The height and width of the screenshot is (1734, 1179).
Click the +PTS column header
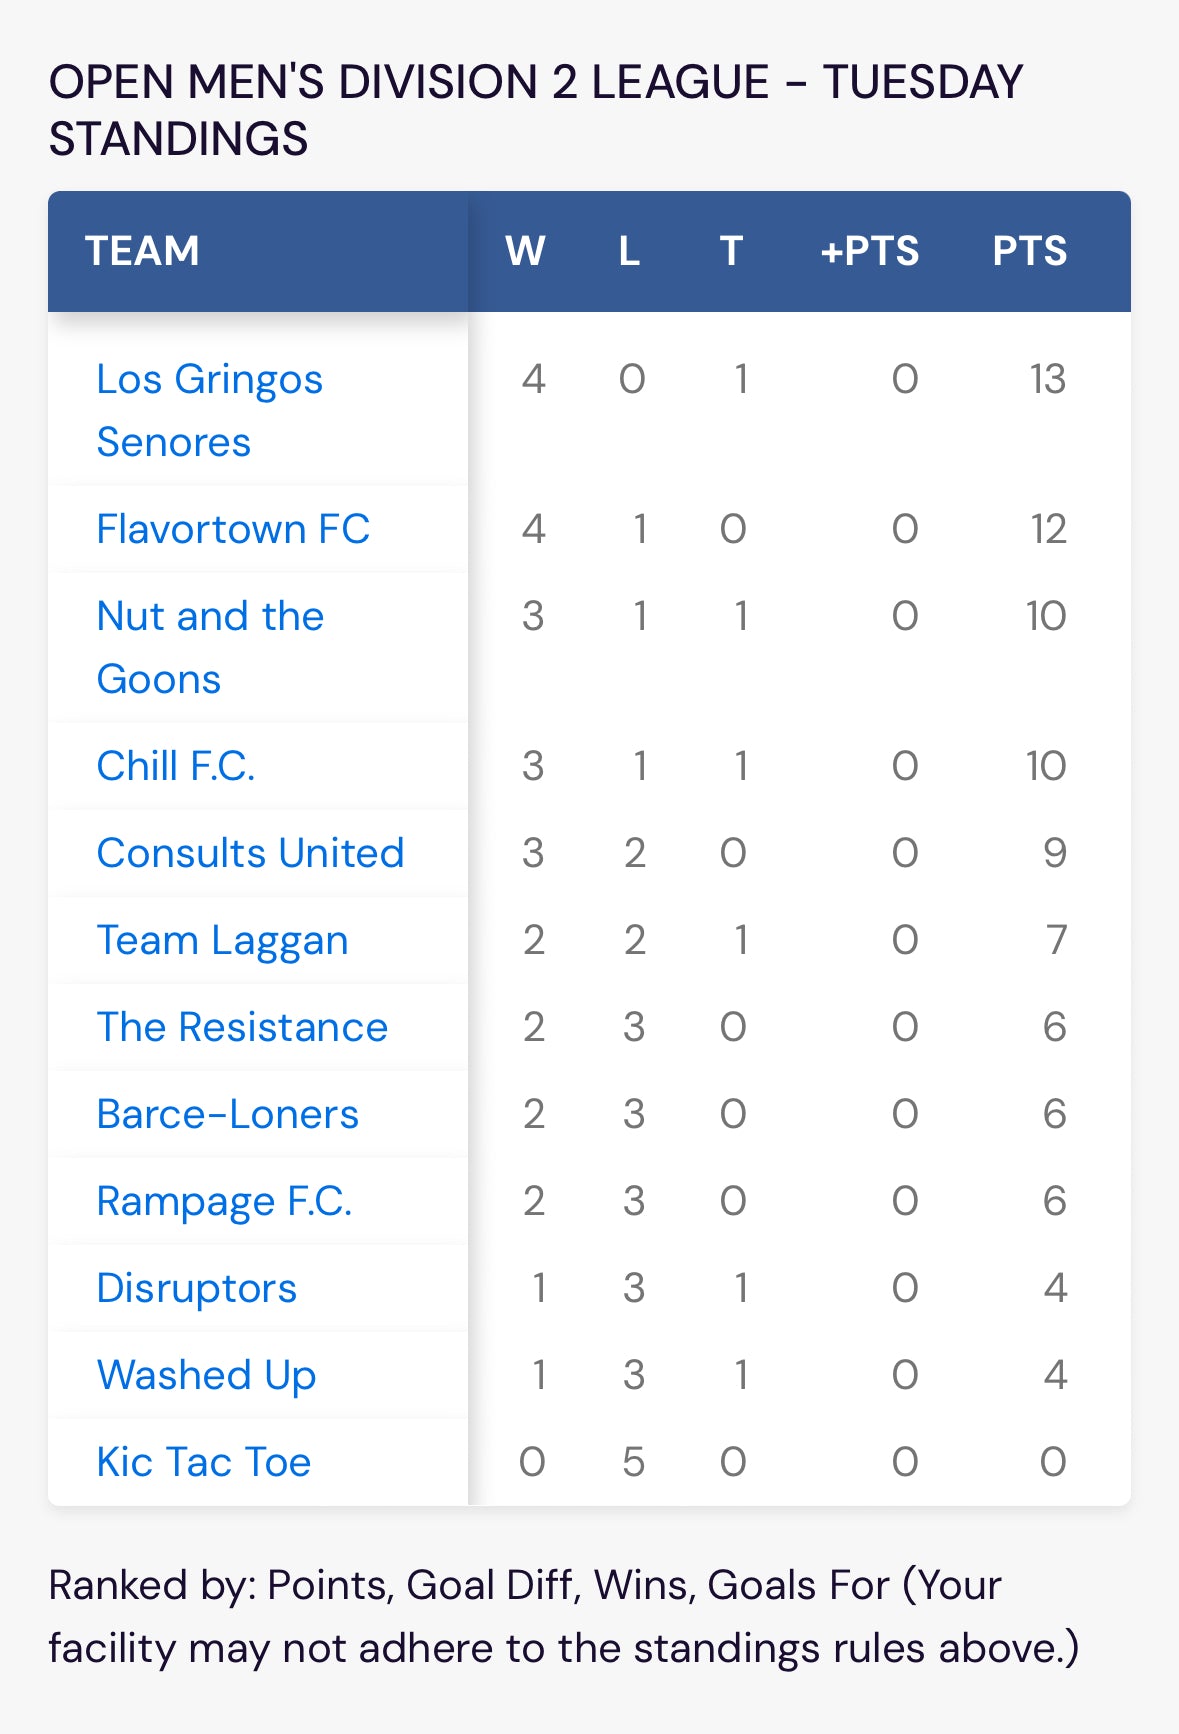[869, 251]
